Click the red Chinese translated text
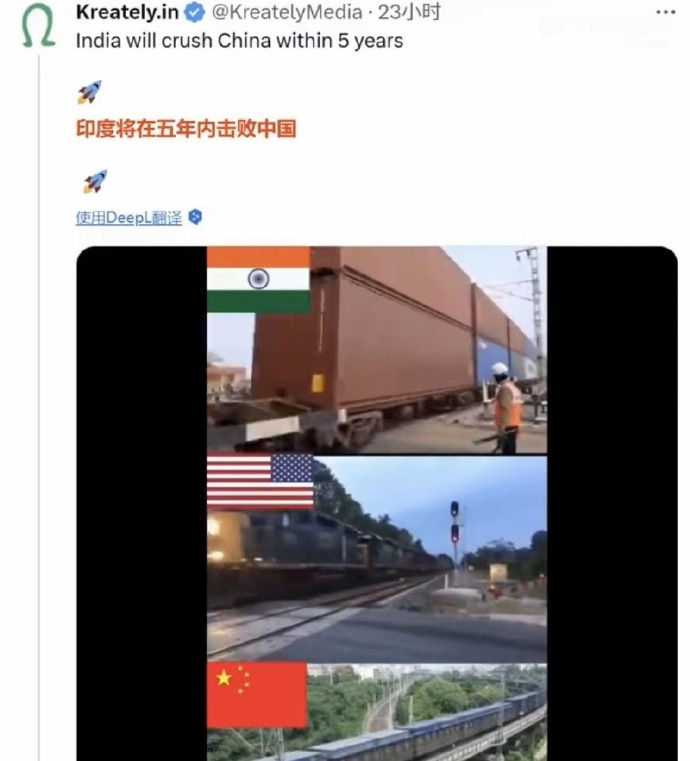Screen dimensions: 690x761 coord(186,129)
